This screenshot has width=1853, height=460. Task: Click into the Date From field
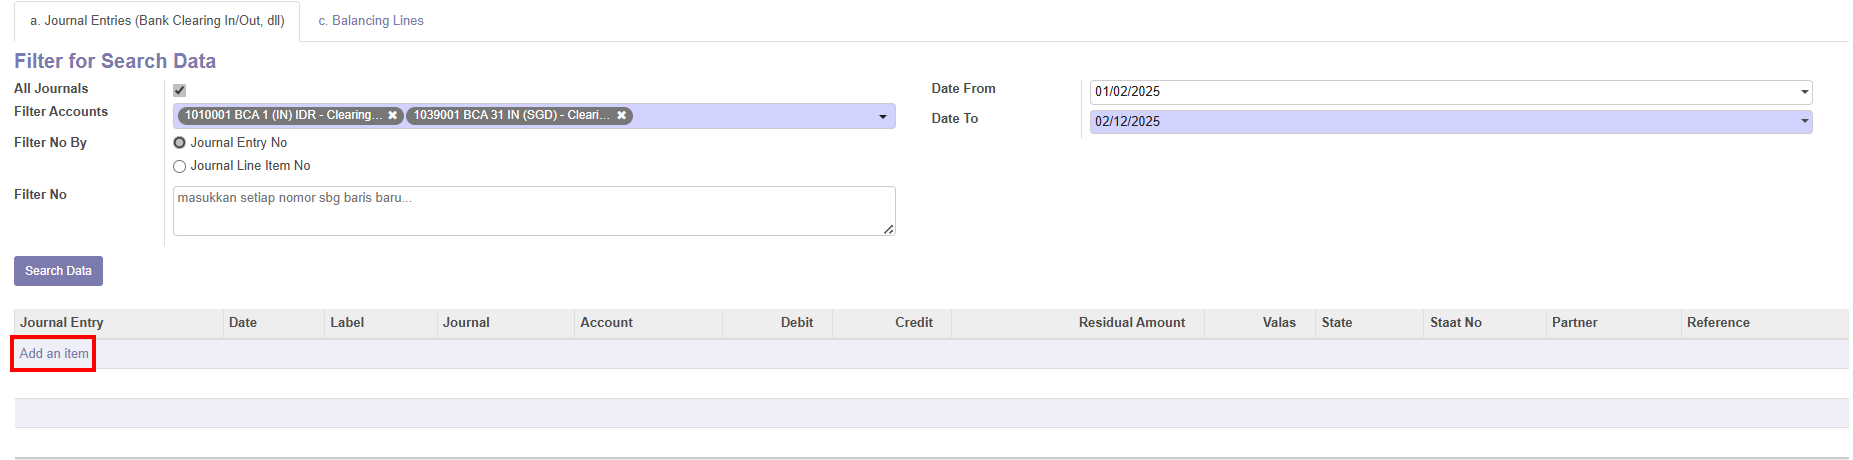click(x=1440, y=92)
